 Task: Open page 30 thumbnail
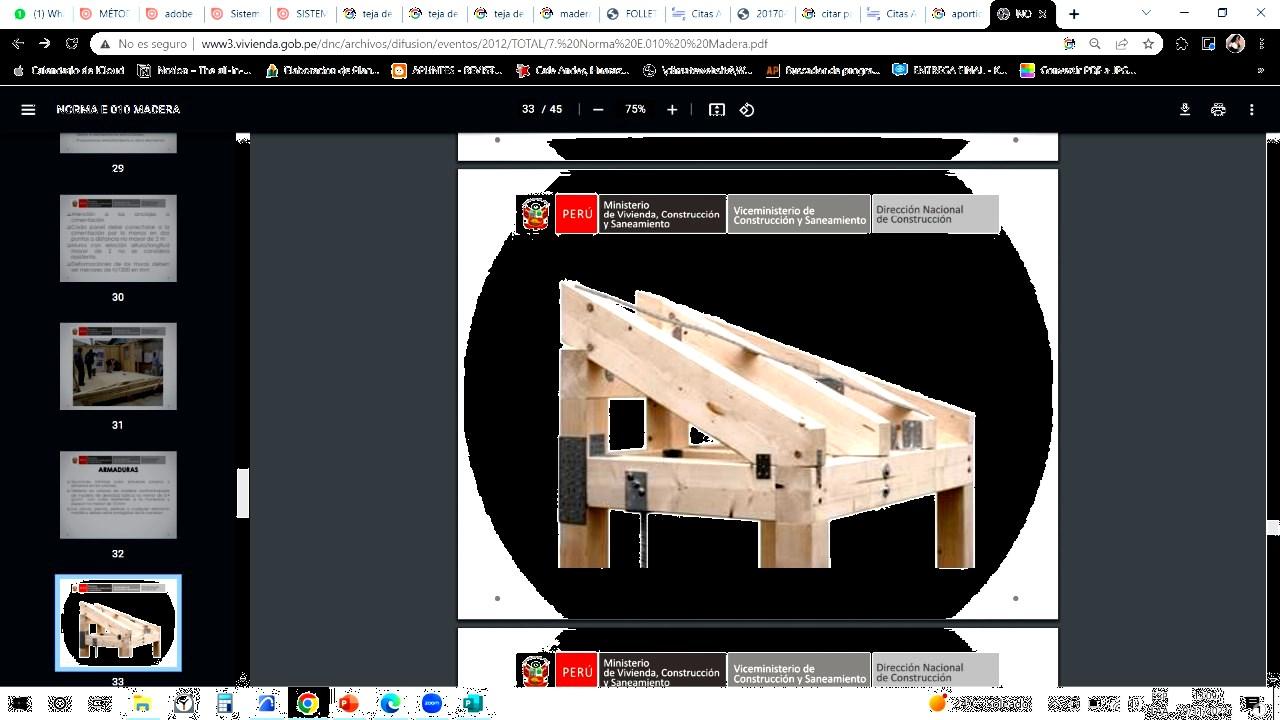[118, 238]
